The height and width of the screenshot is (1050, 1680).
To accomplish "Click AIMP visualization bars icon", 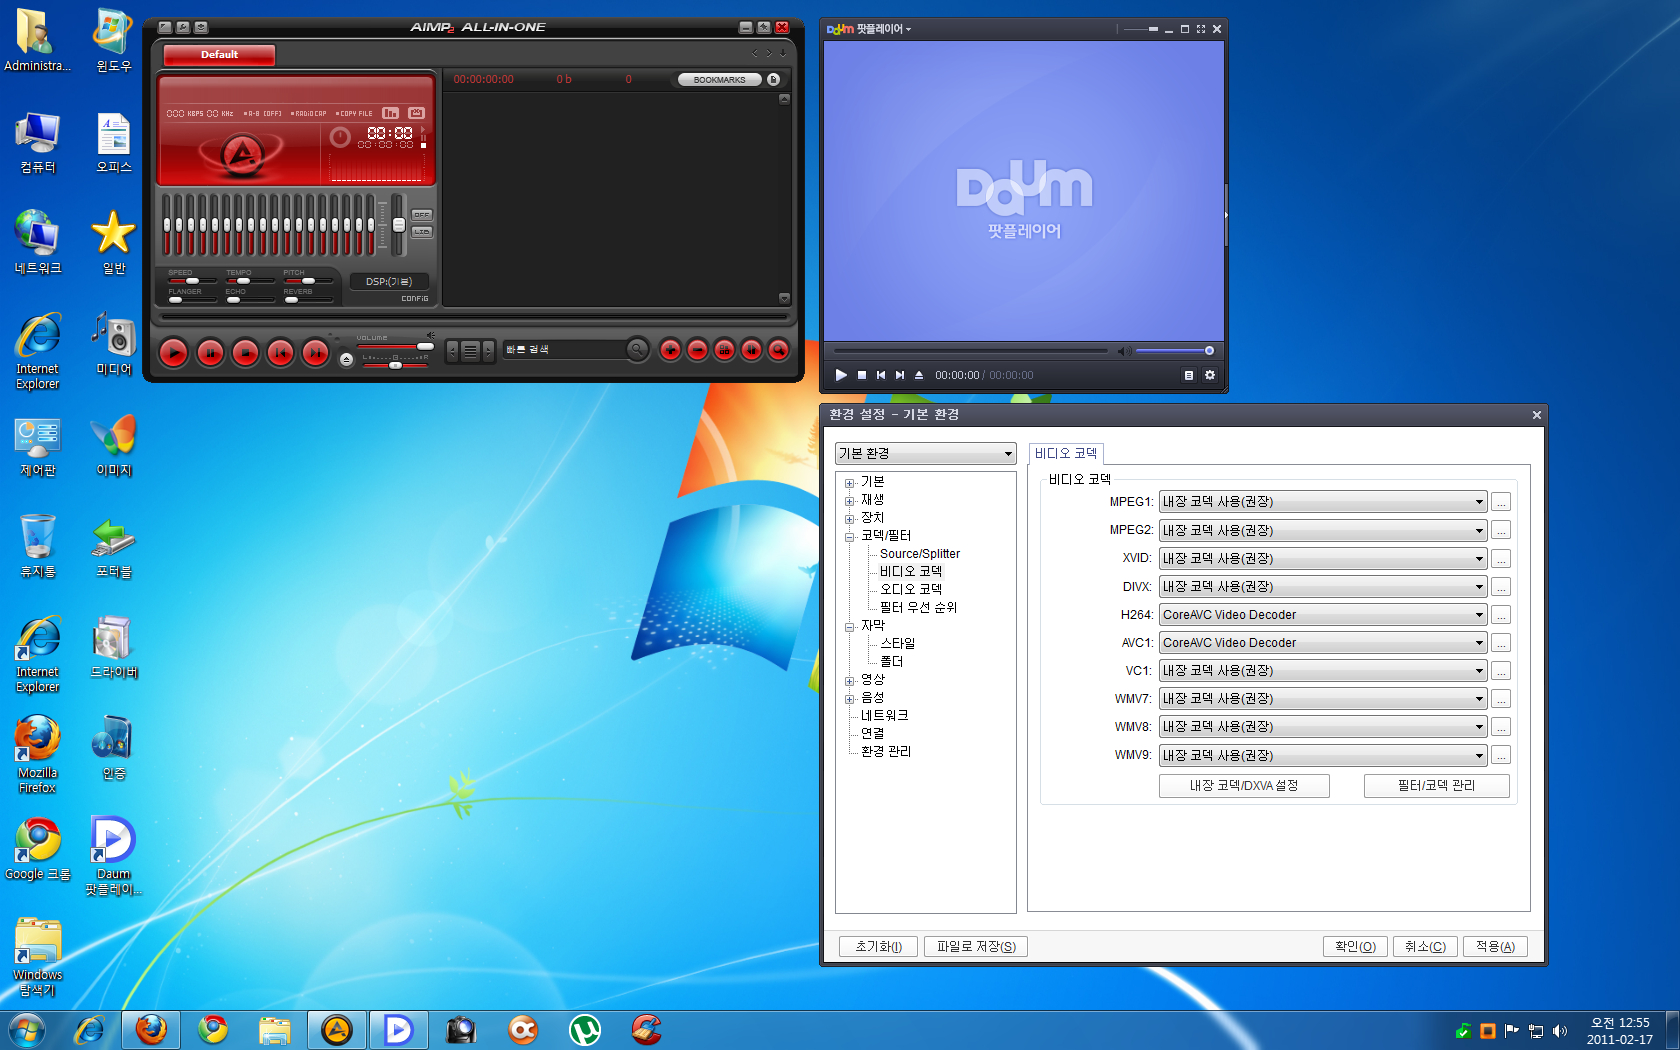I will 391,113.
